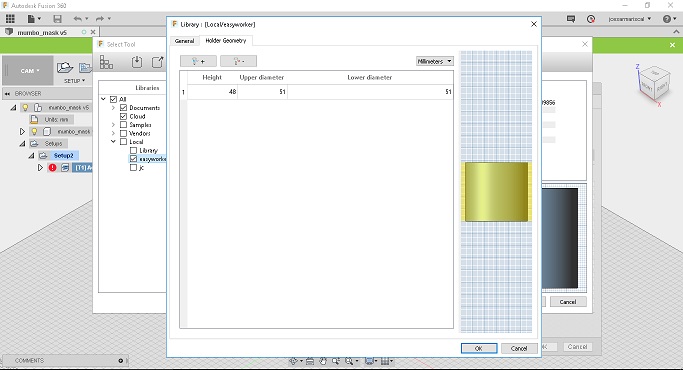Expand the COMMENTS panel plus icon
This screenshot has width=683, height=370.
point(121,361)
